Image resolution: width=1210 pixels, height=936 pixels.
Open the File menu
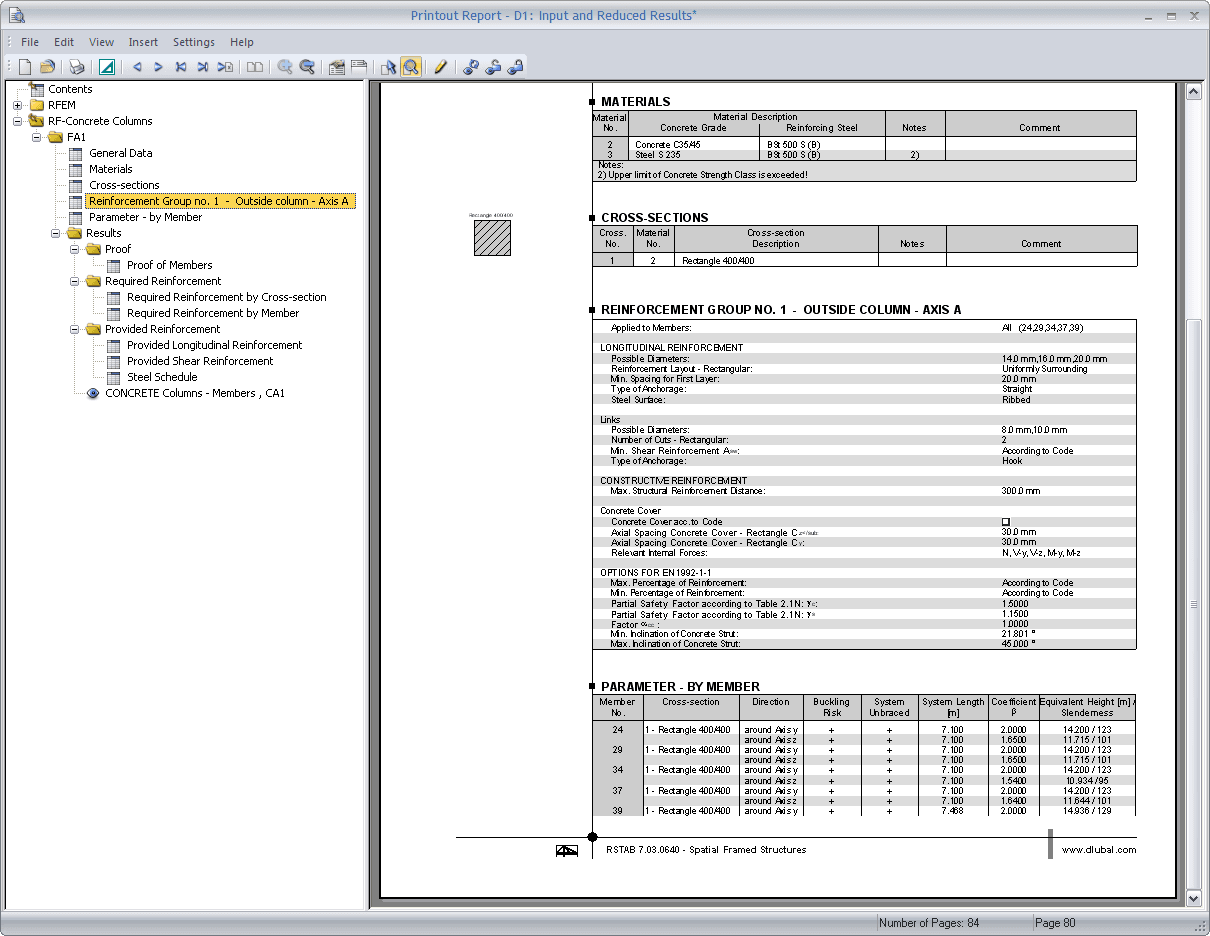click(x=30, y=42)
